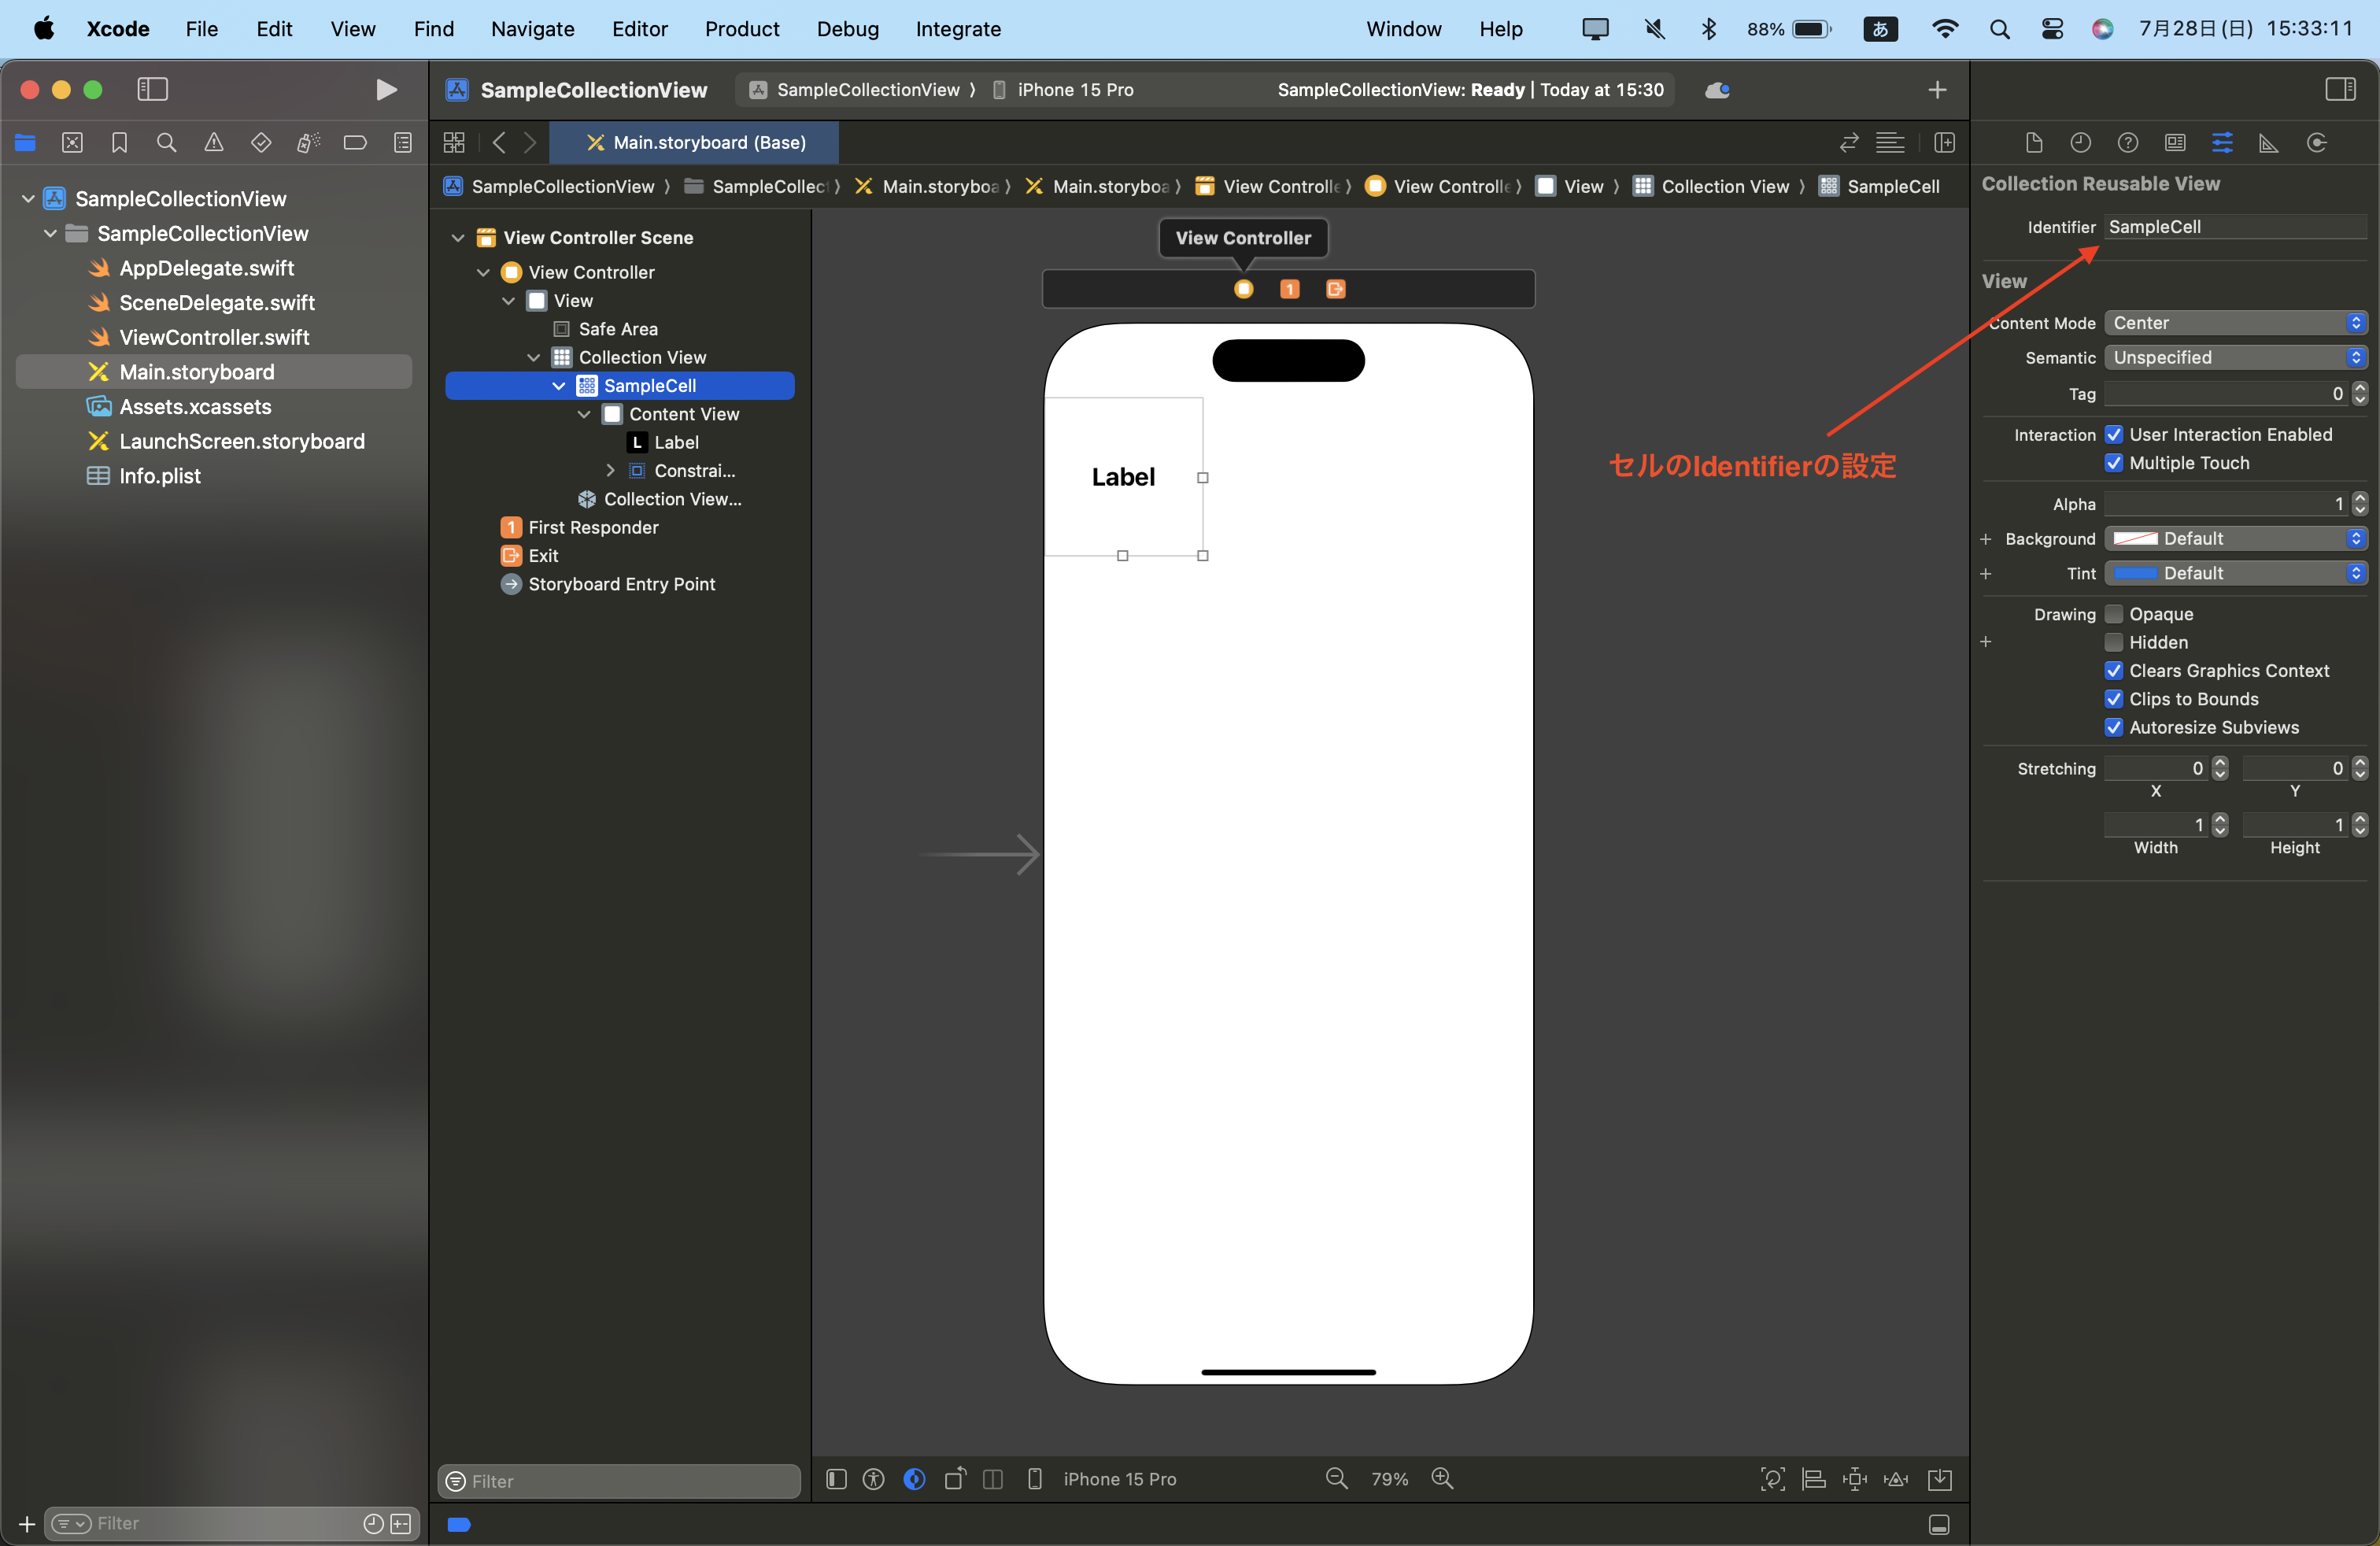Screen dimensions: 2380x1546
Task: Open the Issue navigator warning icon
Action: click(213, 143)
